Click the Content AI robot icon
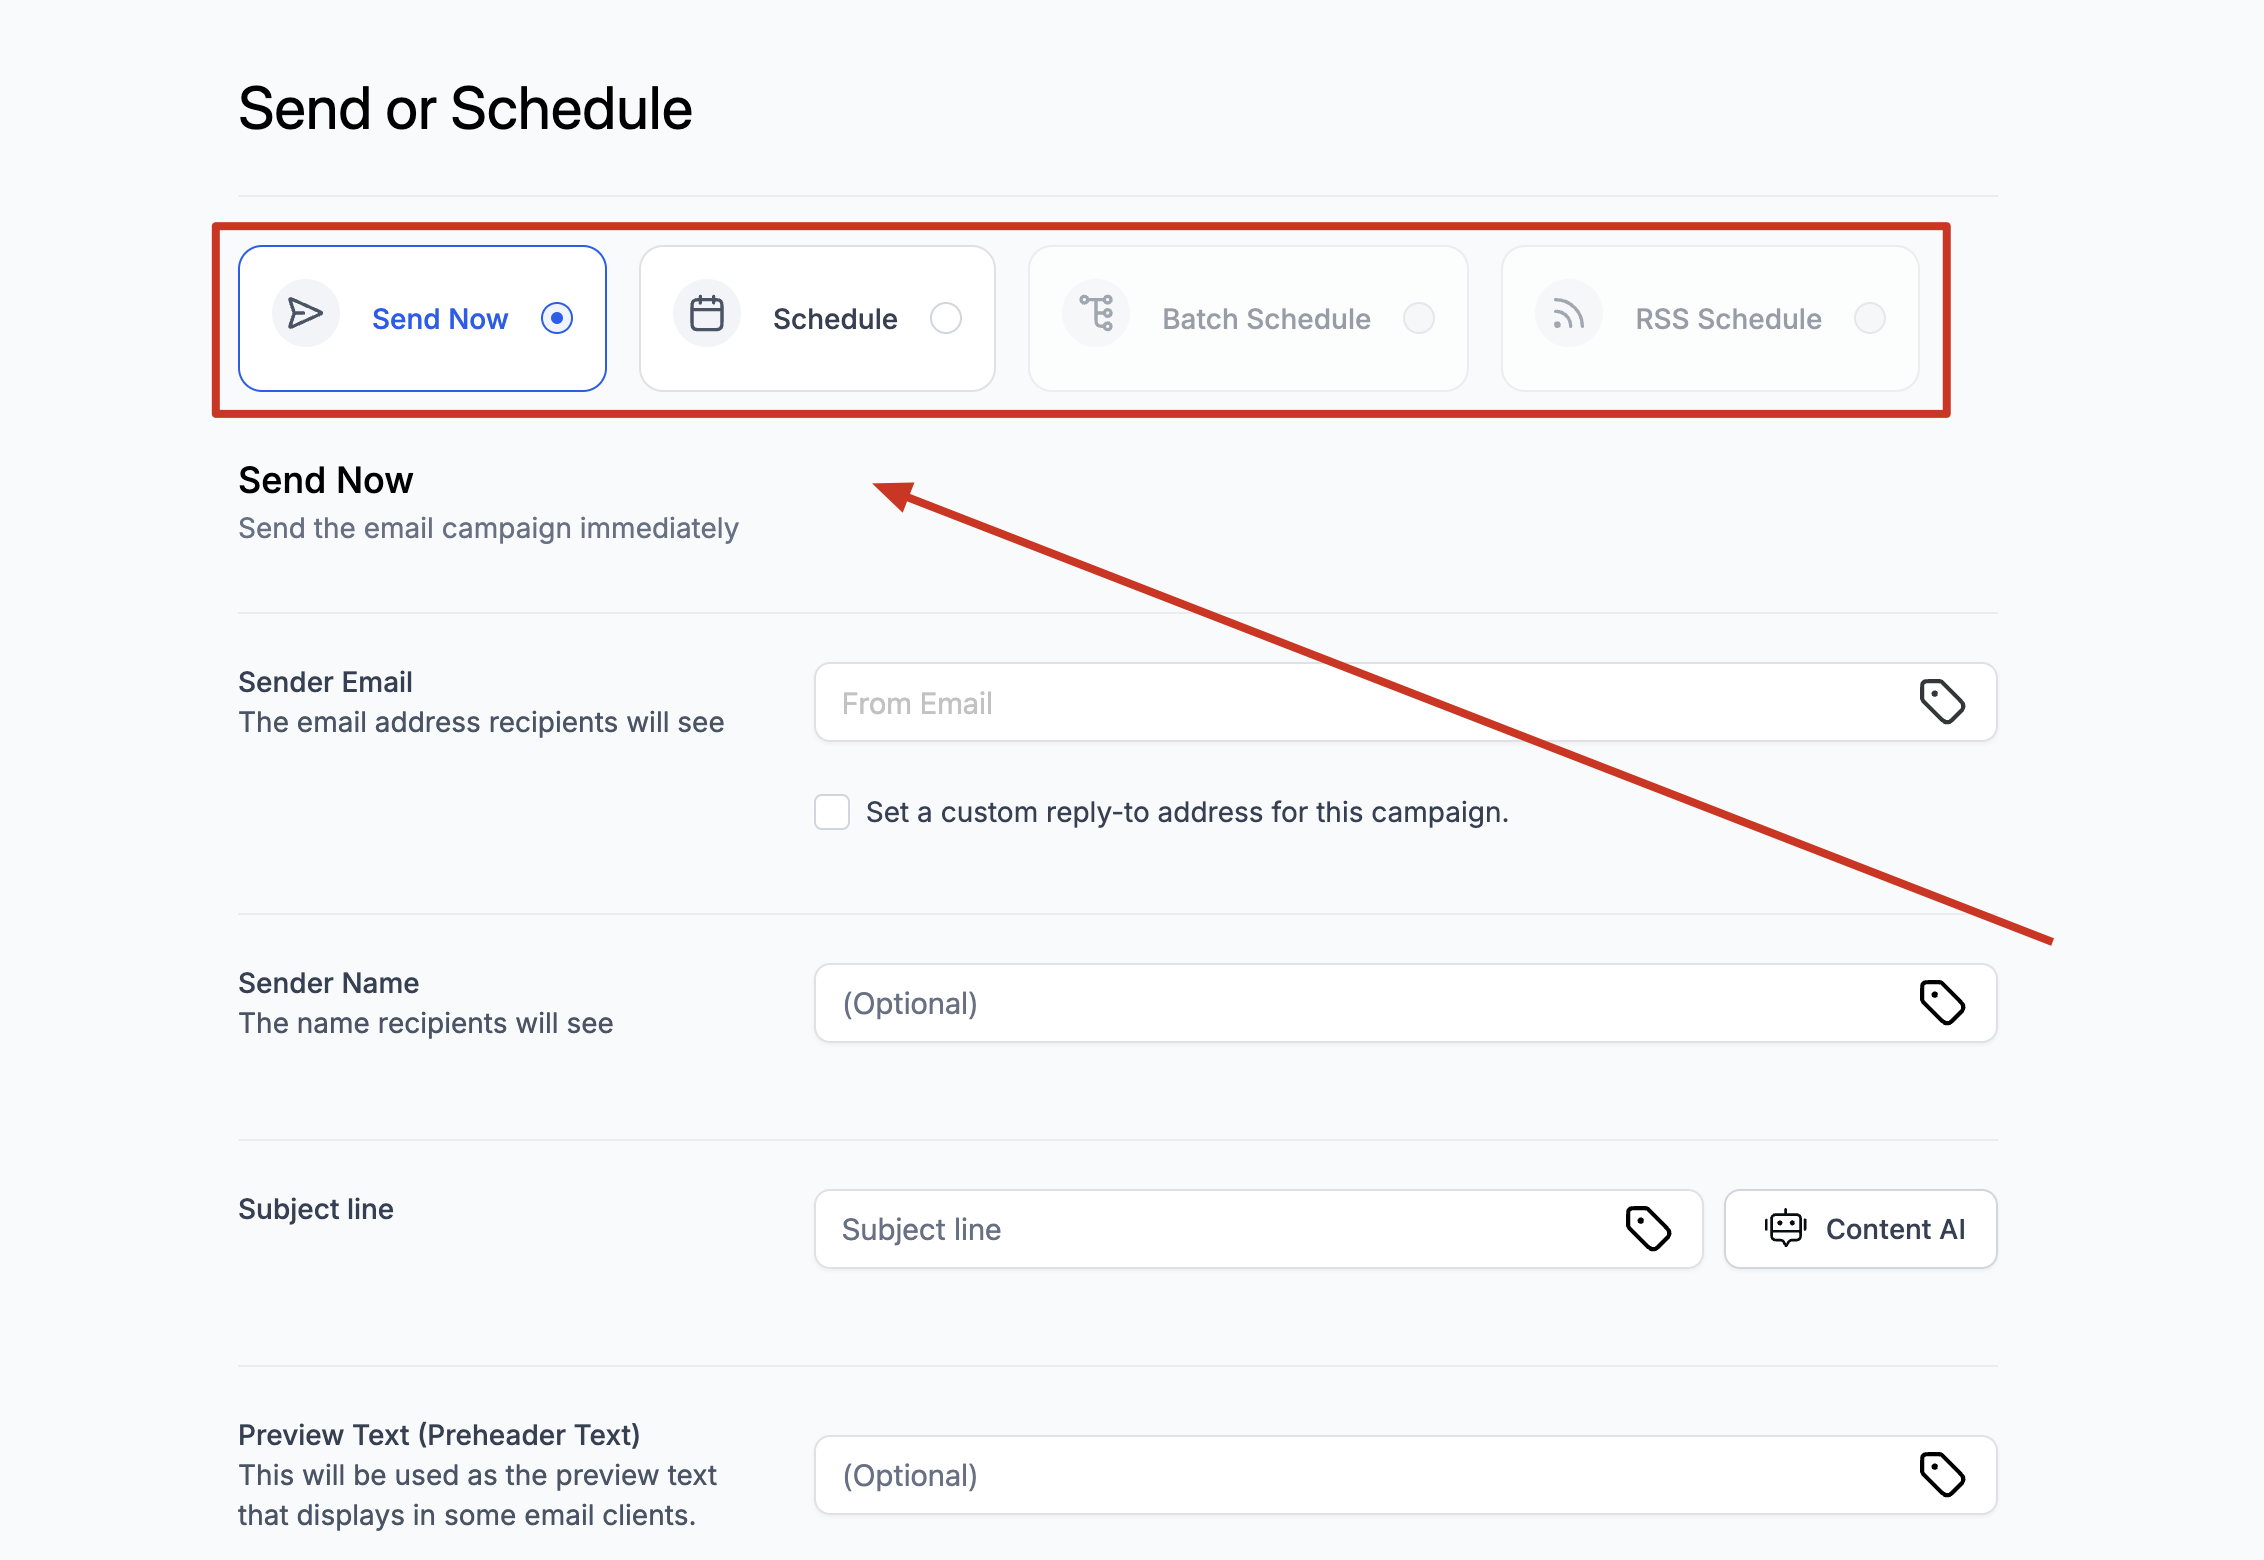Image resolution: width=2264 pixels, height=1560 pixels. (1785, 1228)
